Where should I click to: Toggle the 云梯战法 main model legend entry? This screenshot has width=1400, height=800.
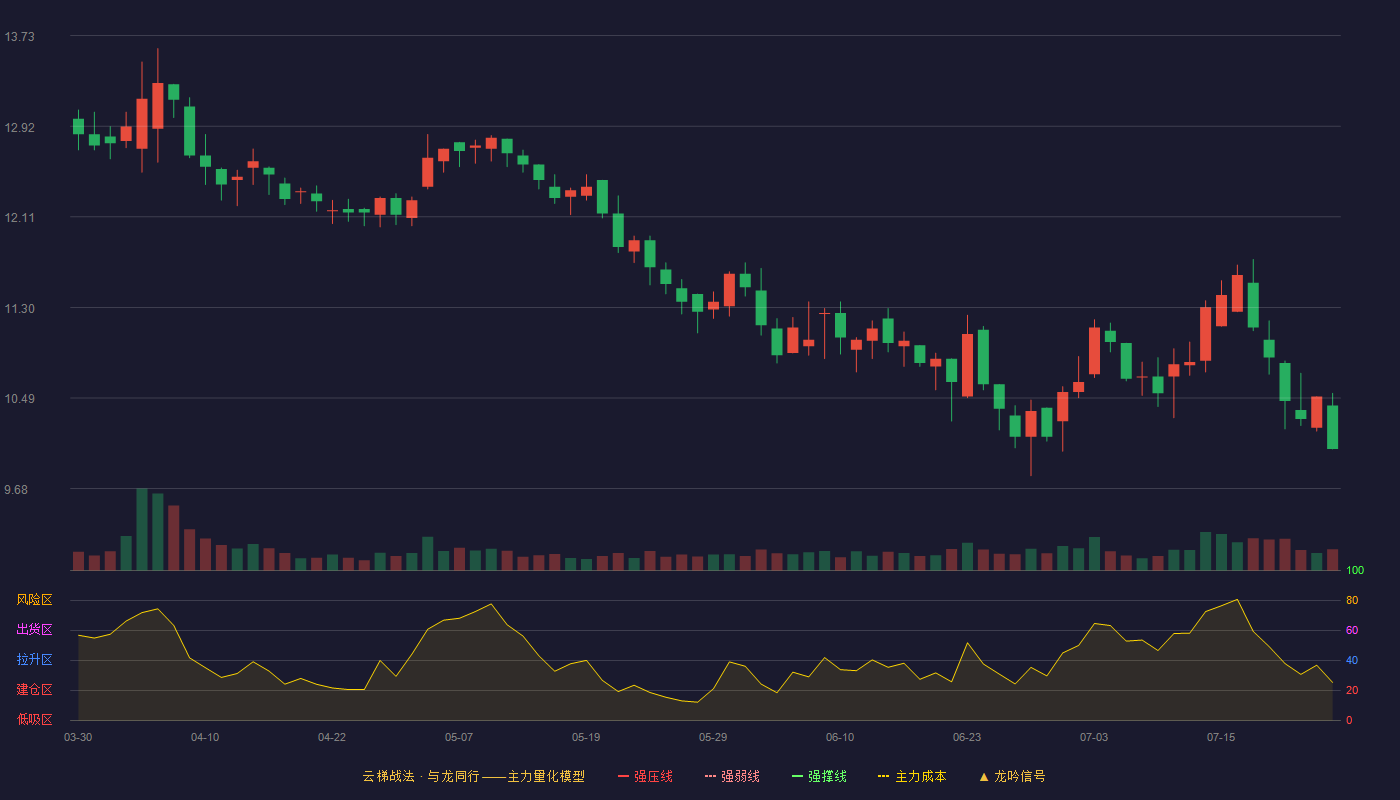[x=473, y=776]
